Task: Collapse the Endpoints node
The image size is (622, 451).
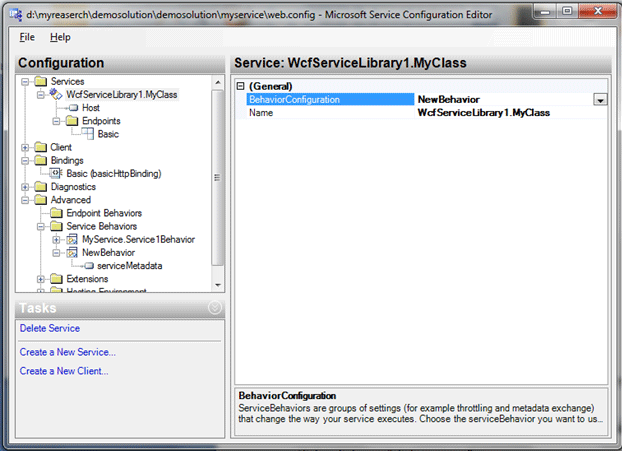Action: coord(56,121)
